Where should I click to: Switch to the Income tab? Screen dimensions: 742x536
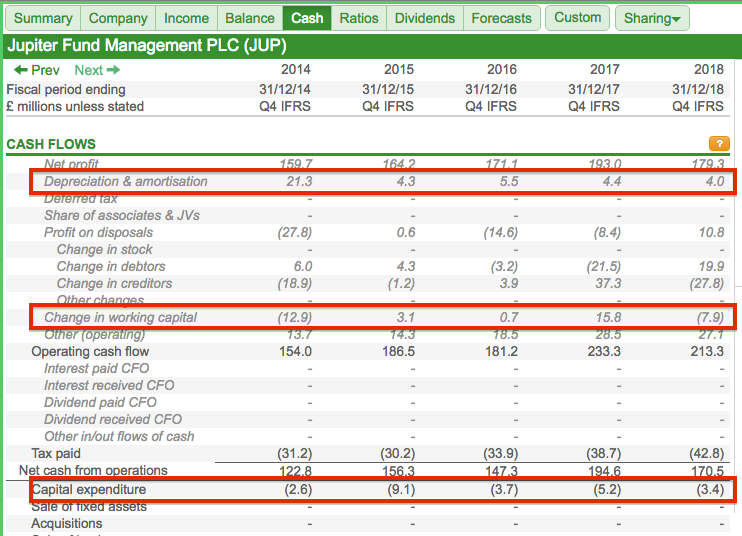186,18
